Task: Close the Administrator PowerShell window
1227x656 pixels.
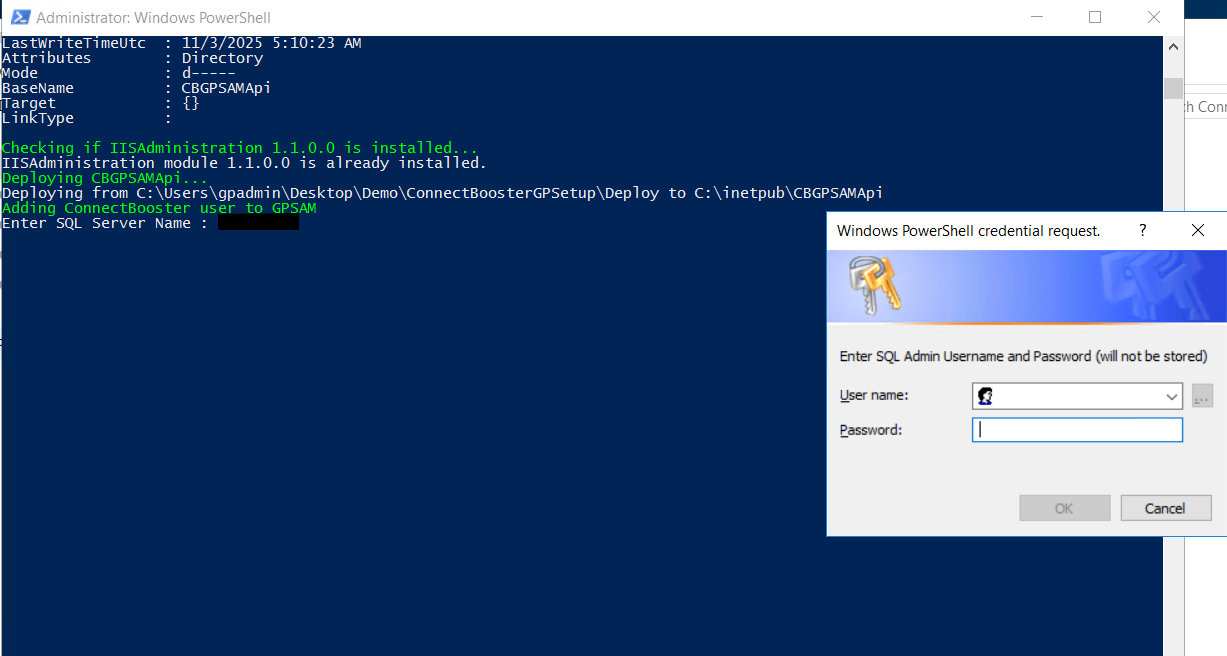Action: pos(1154,17)
